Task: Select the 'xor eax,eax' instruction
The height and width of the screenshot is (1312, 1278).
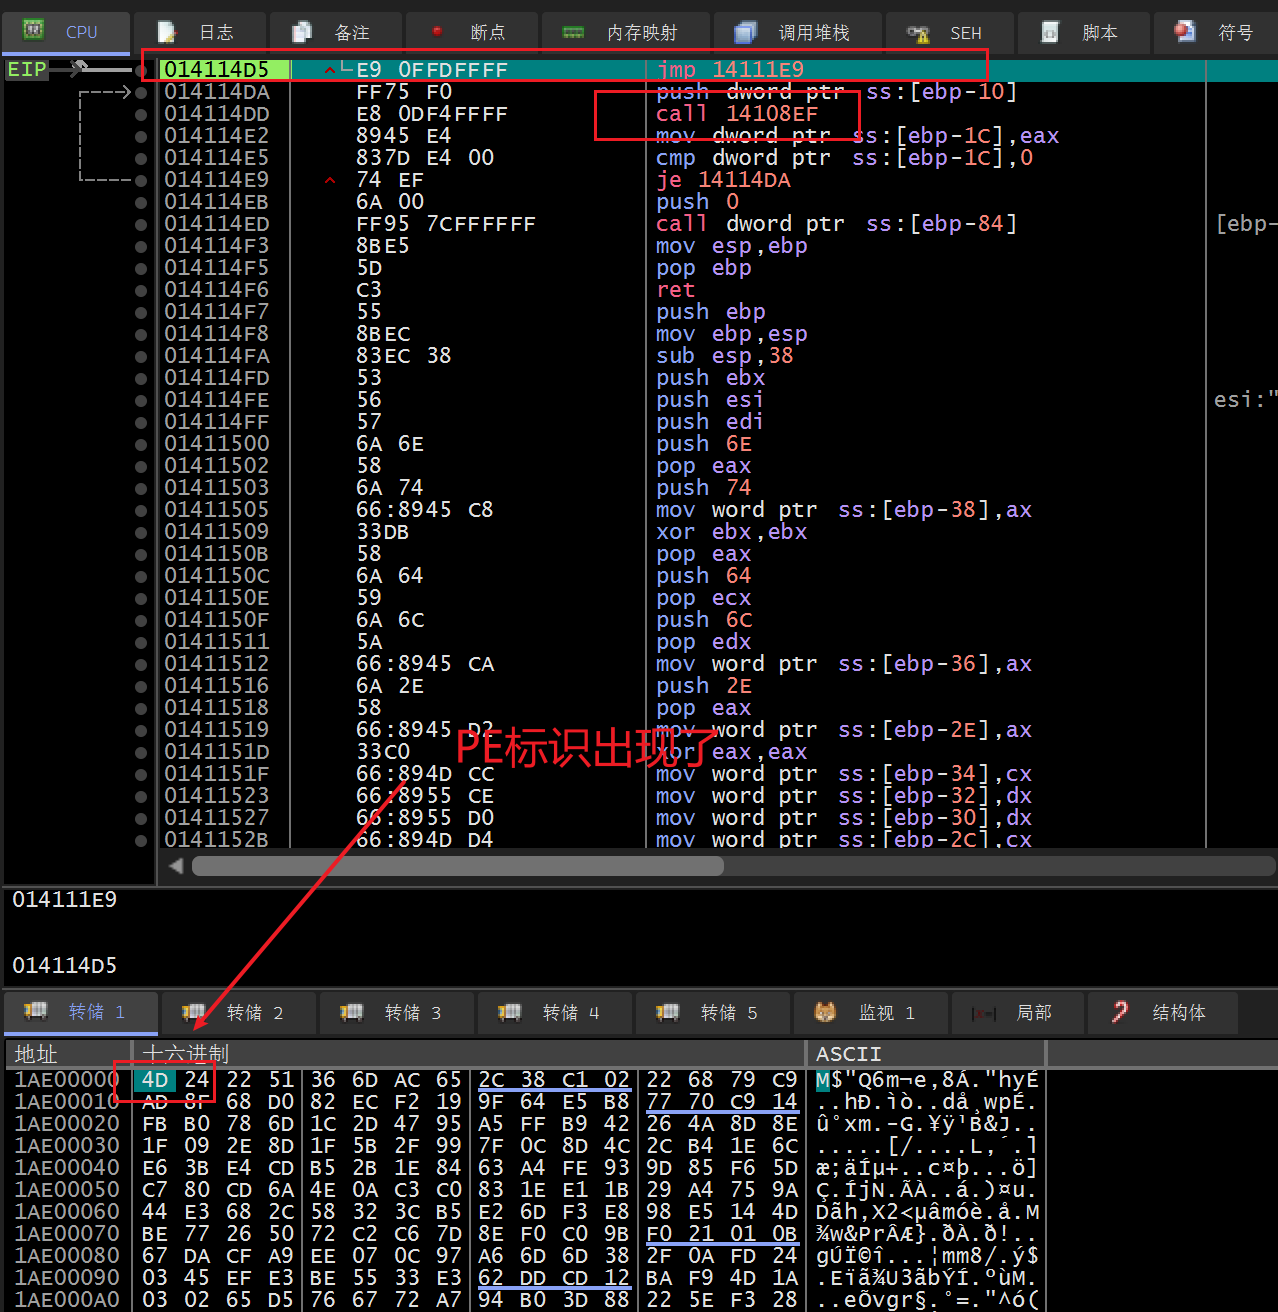Action: coord(731,752)
